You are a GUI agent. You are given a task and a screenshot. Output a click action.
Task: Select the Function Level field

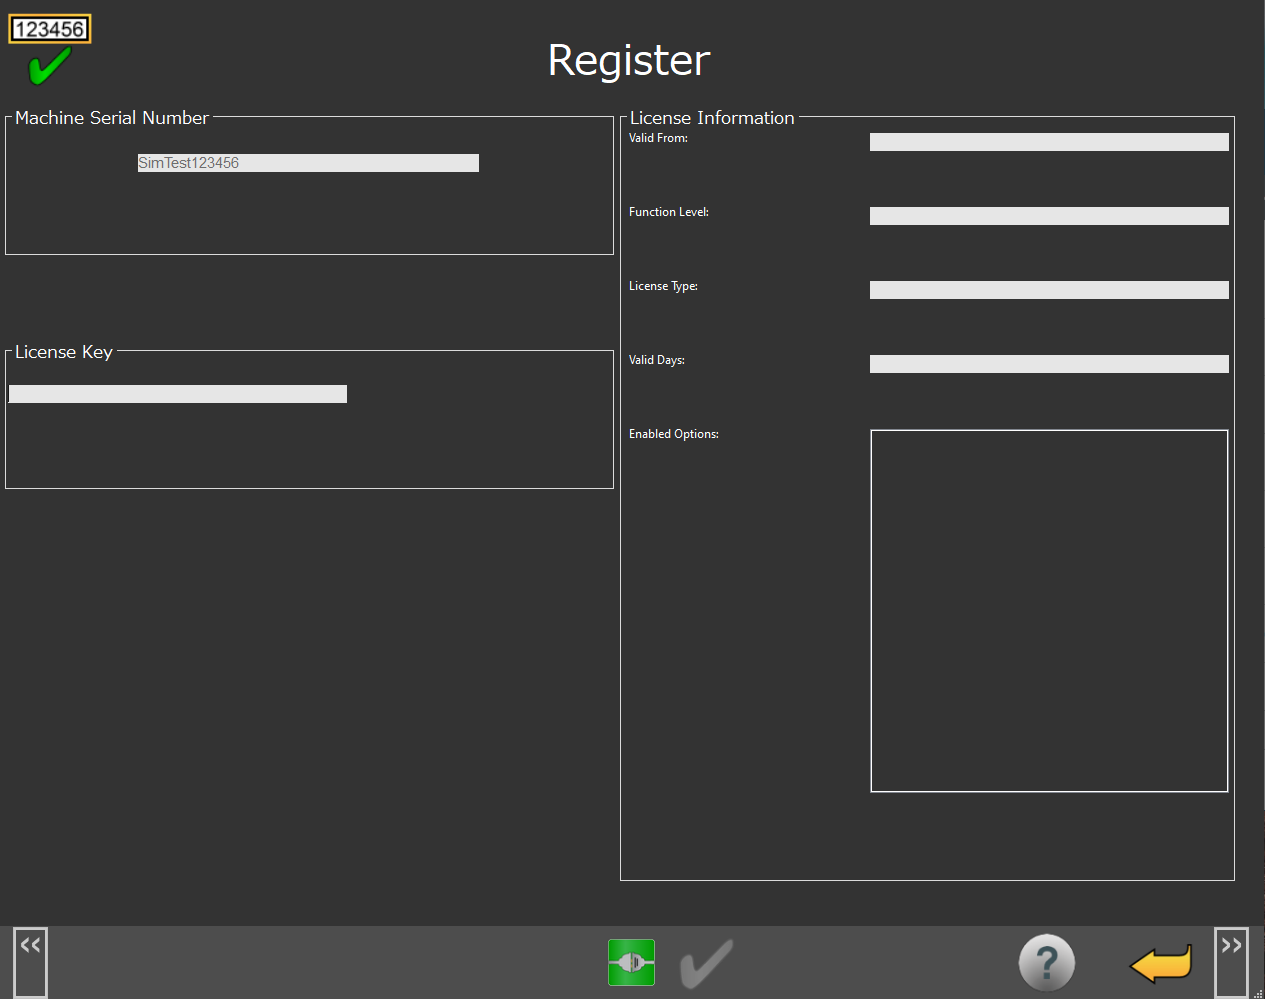click(1048, 216)
